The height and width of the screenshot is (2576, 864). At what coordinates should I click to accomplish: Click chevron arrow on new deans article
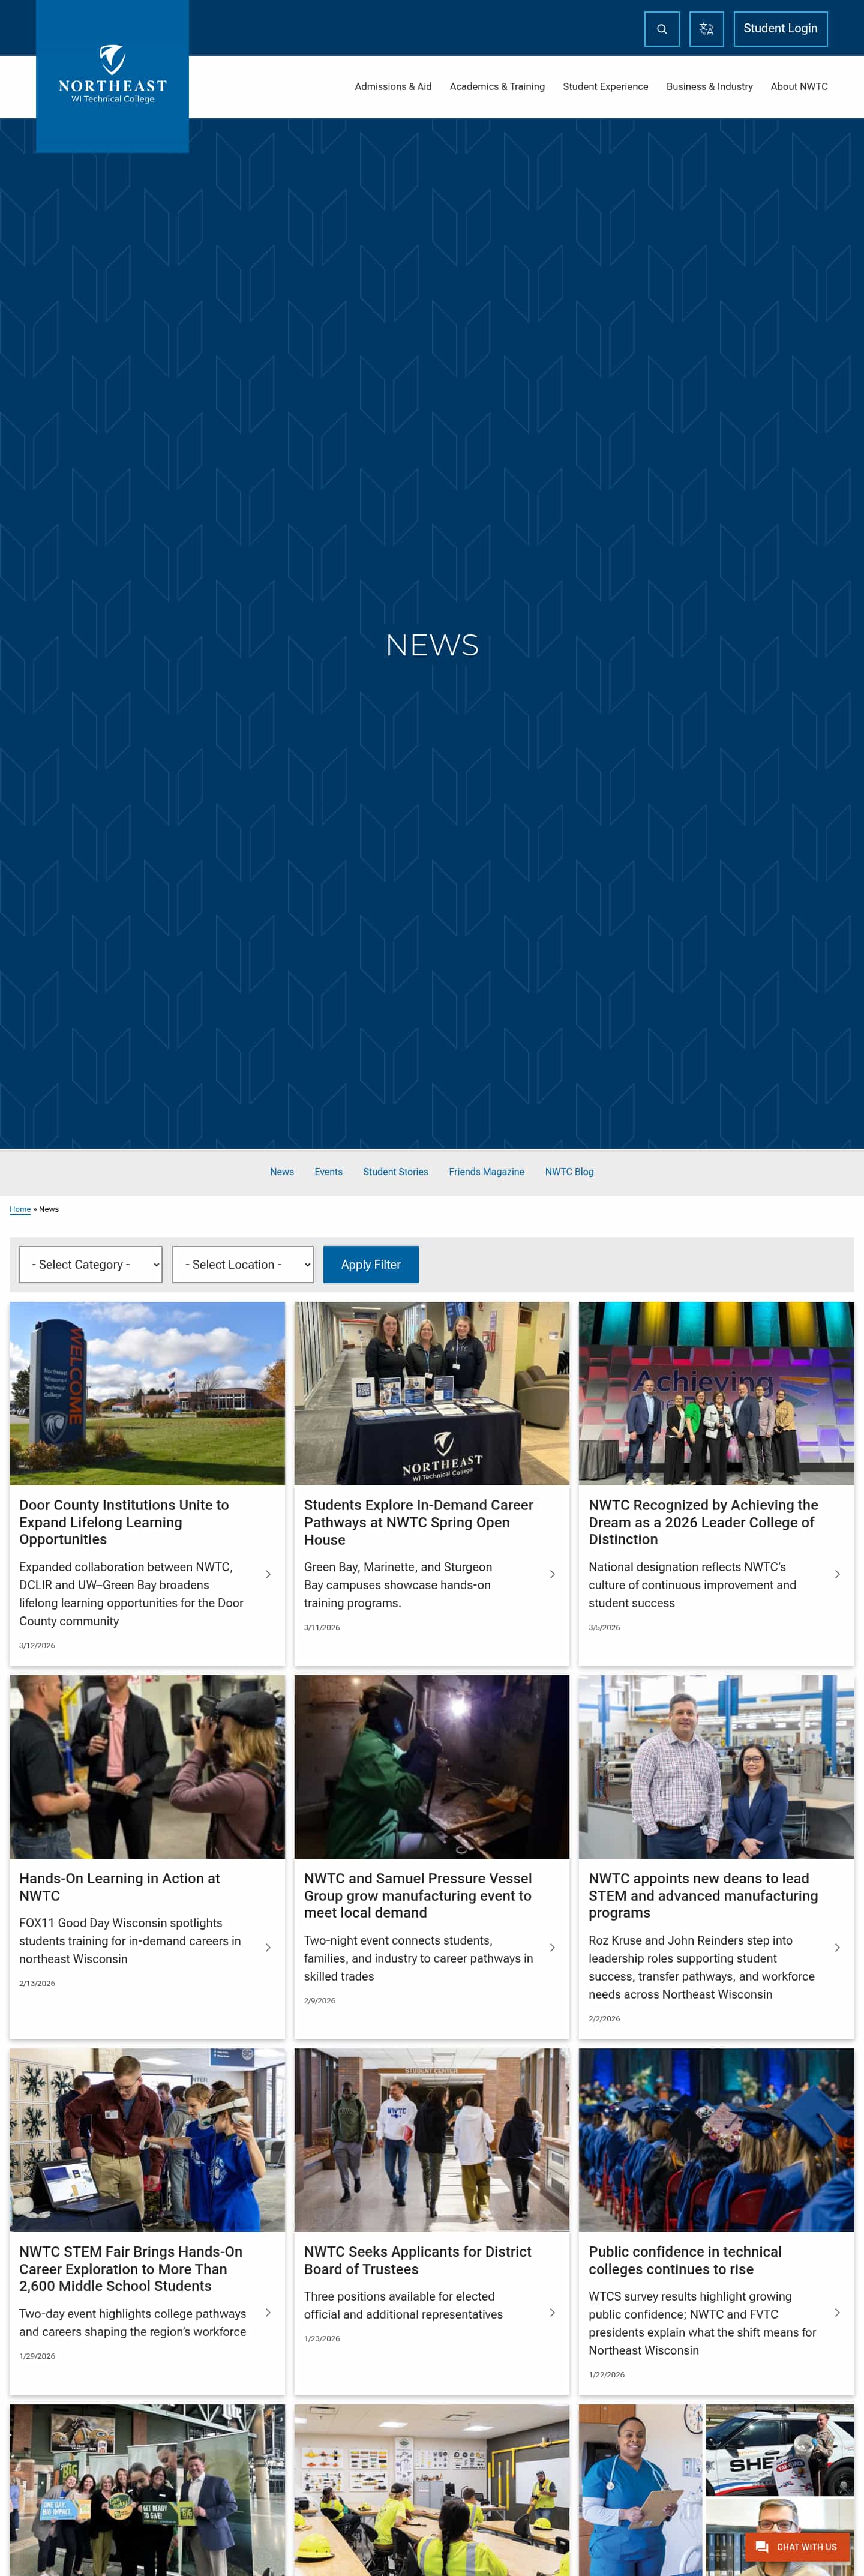pyautogui.click(x=837, y=1947)
